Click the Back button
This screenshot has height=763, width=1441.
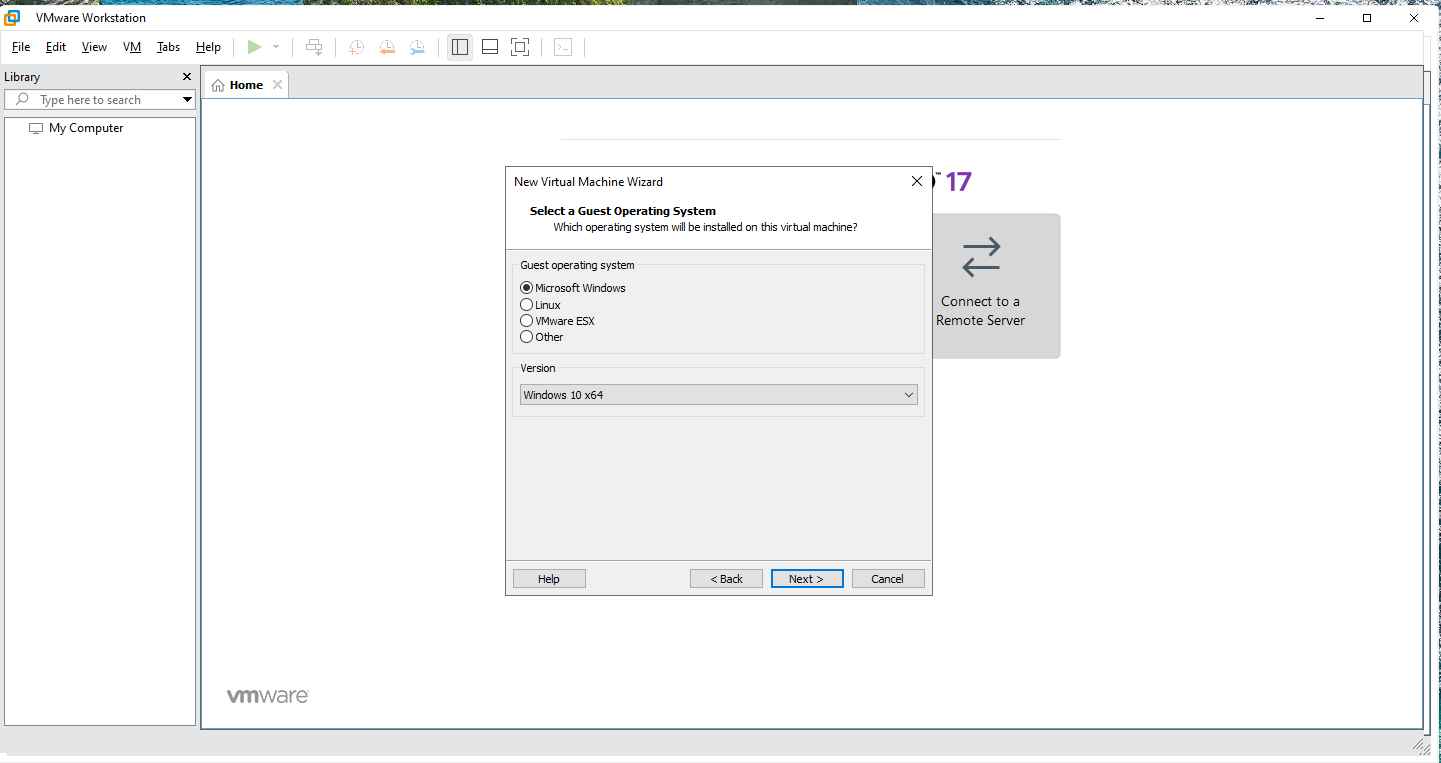726,579
